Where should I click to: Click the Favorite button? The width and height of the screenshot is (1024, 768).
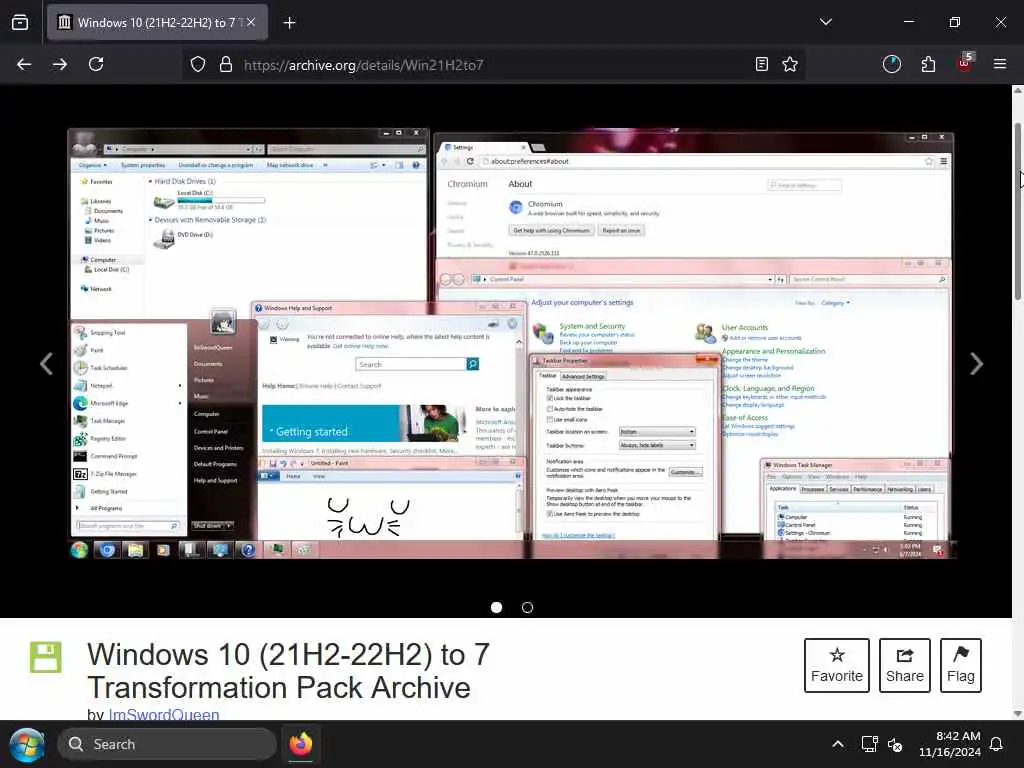click(837, 665)
